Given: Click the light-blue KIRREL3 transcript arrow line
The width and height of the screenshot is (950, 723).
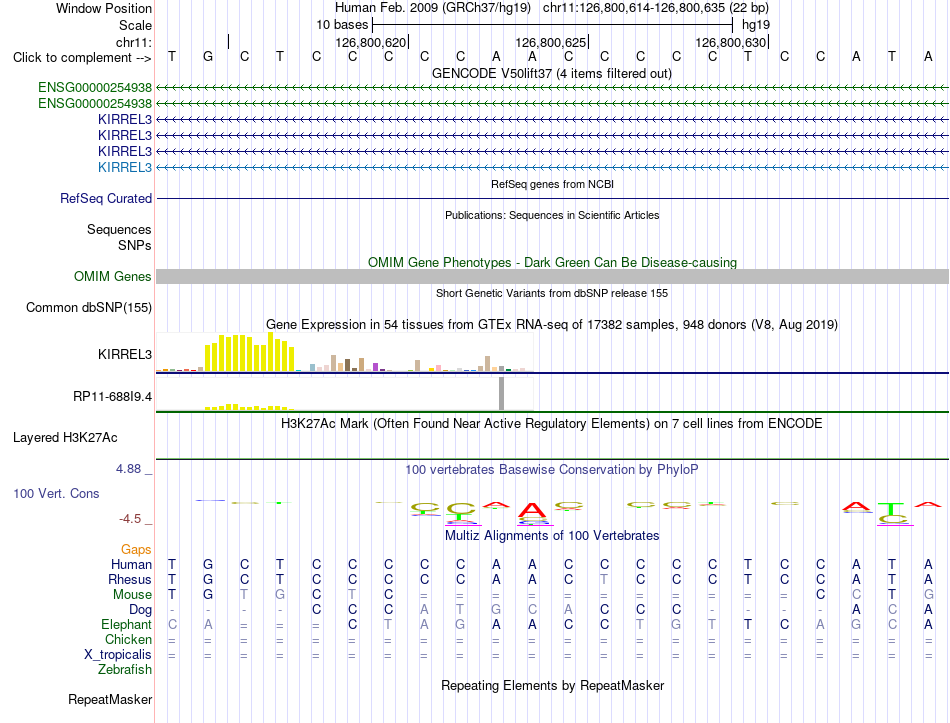Looking at the screenshot, I should pyautogui.click(x=552, y=167).
